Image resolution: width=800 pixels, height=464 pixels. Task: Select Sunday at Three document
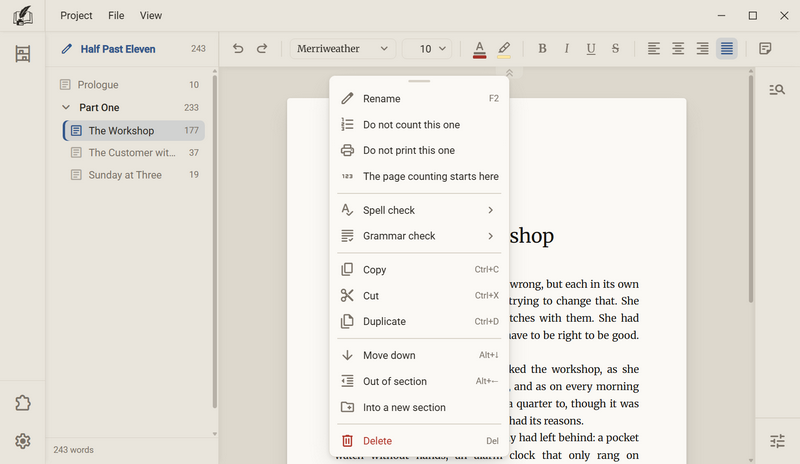point(135,175)
